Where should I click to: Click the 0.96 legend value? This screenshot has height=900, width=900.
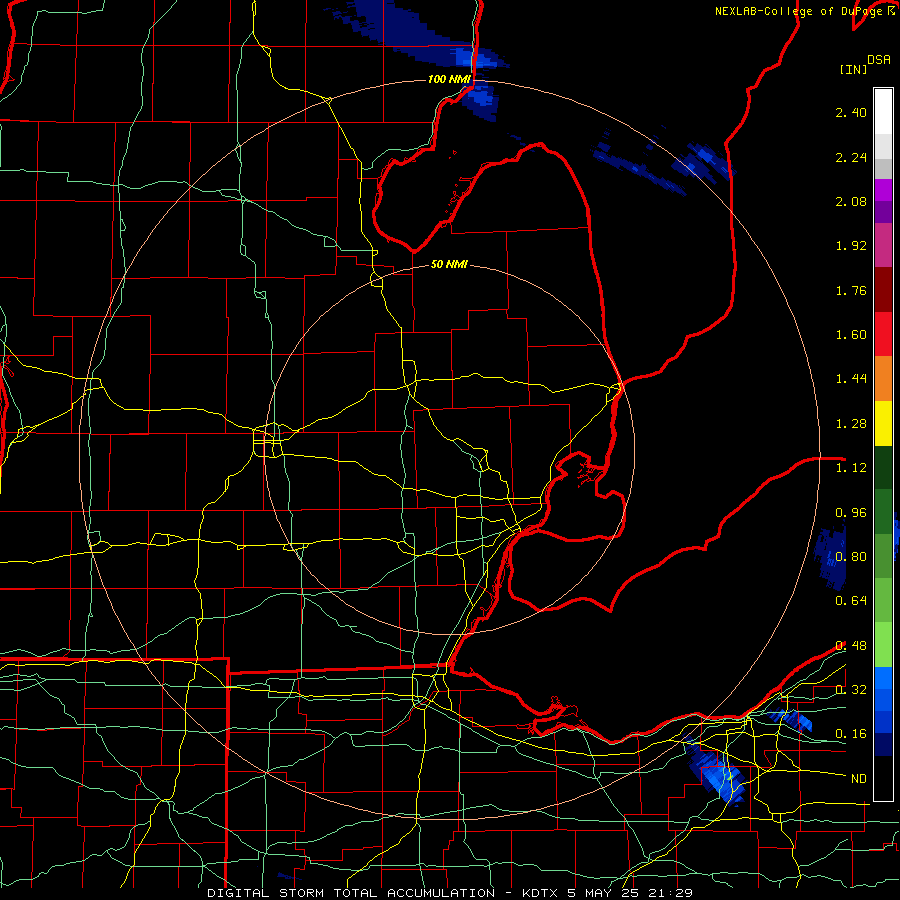click(851, 512)
